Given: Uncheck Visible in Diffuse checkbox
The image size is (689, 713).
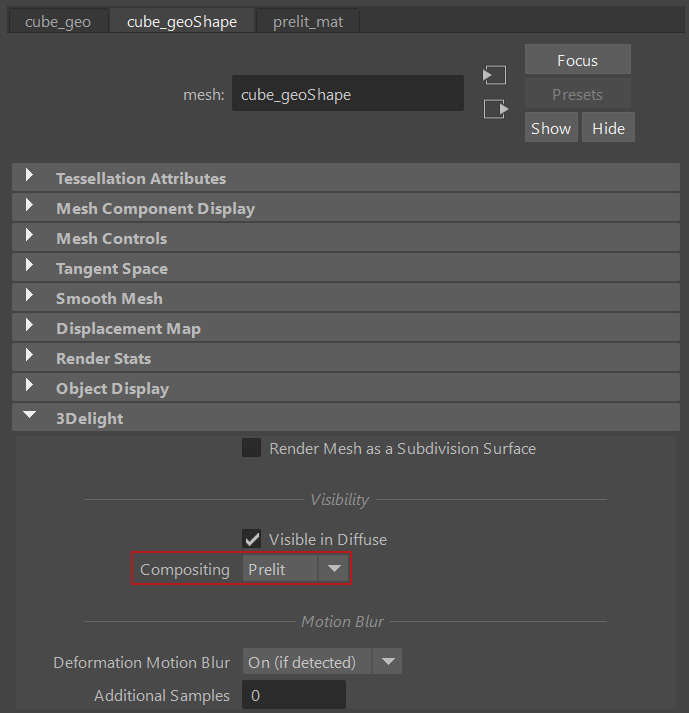Looking at the screenshot, I should (252, 539).
